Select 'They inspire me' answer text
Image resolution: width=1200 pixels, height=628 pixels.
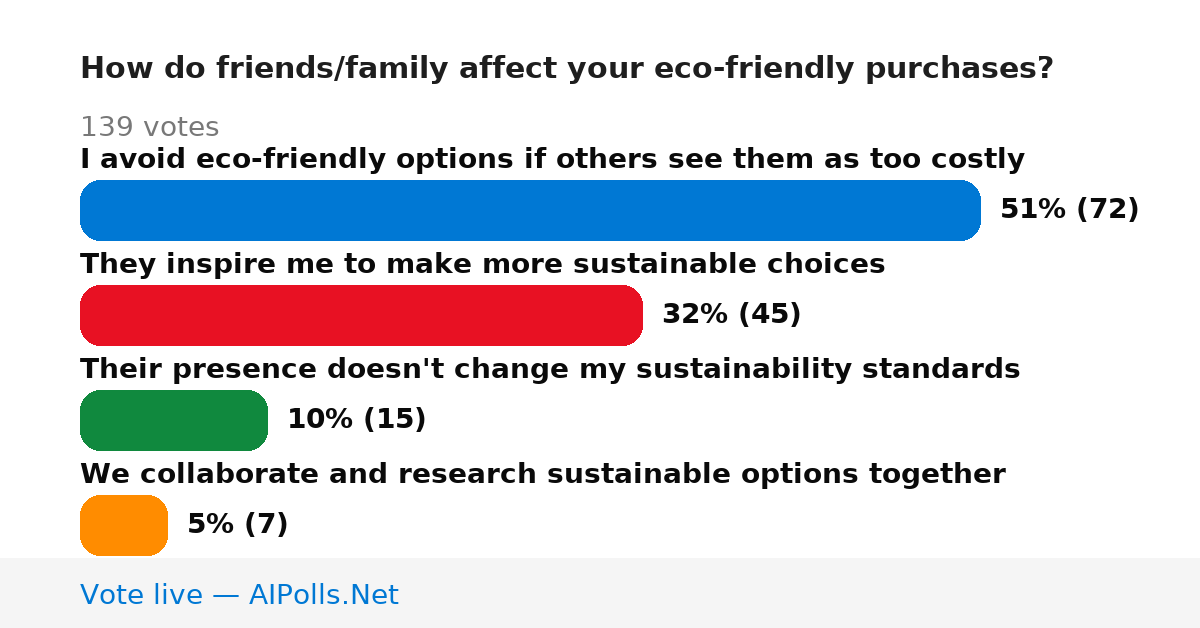pos(482,264)
